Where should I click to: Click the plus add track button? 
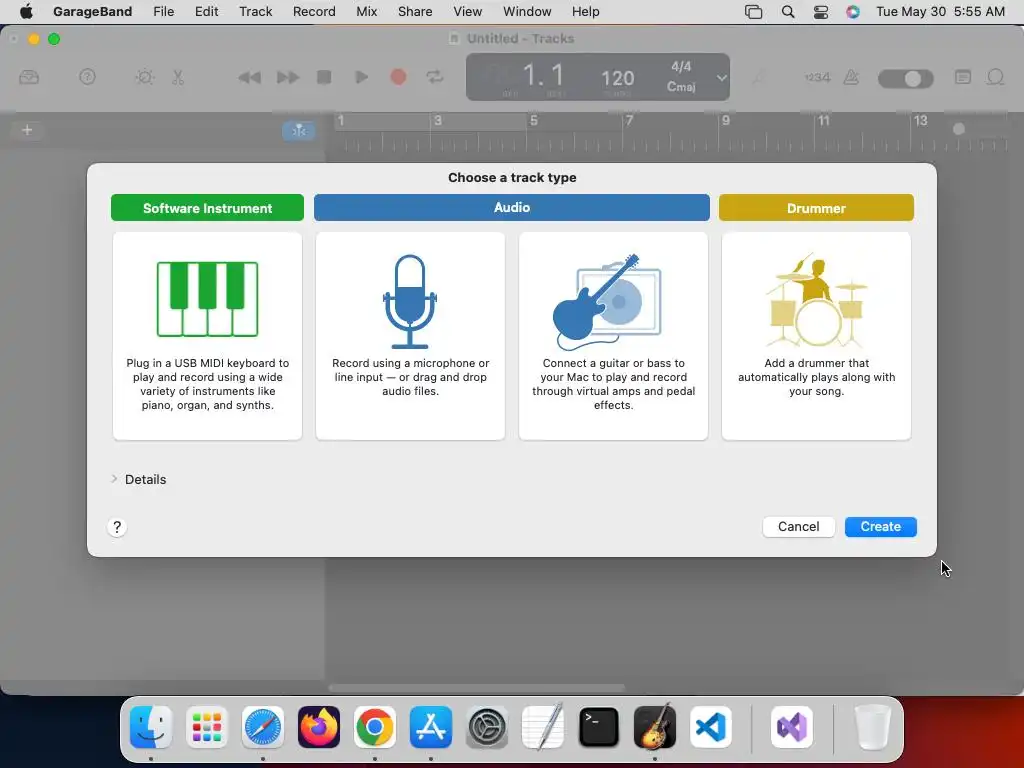[x=27, y=130]
